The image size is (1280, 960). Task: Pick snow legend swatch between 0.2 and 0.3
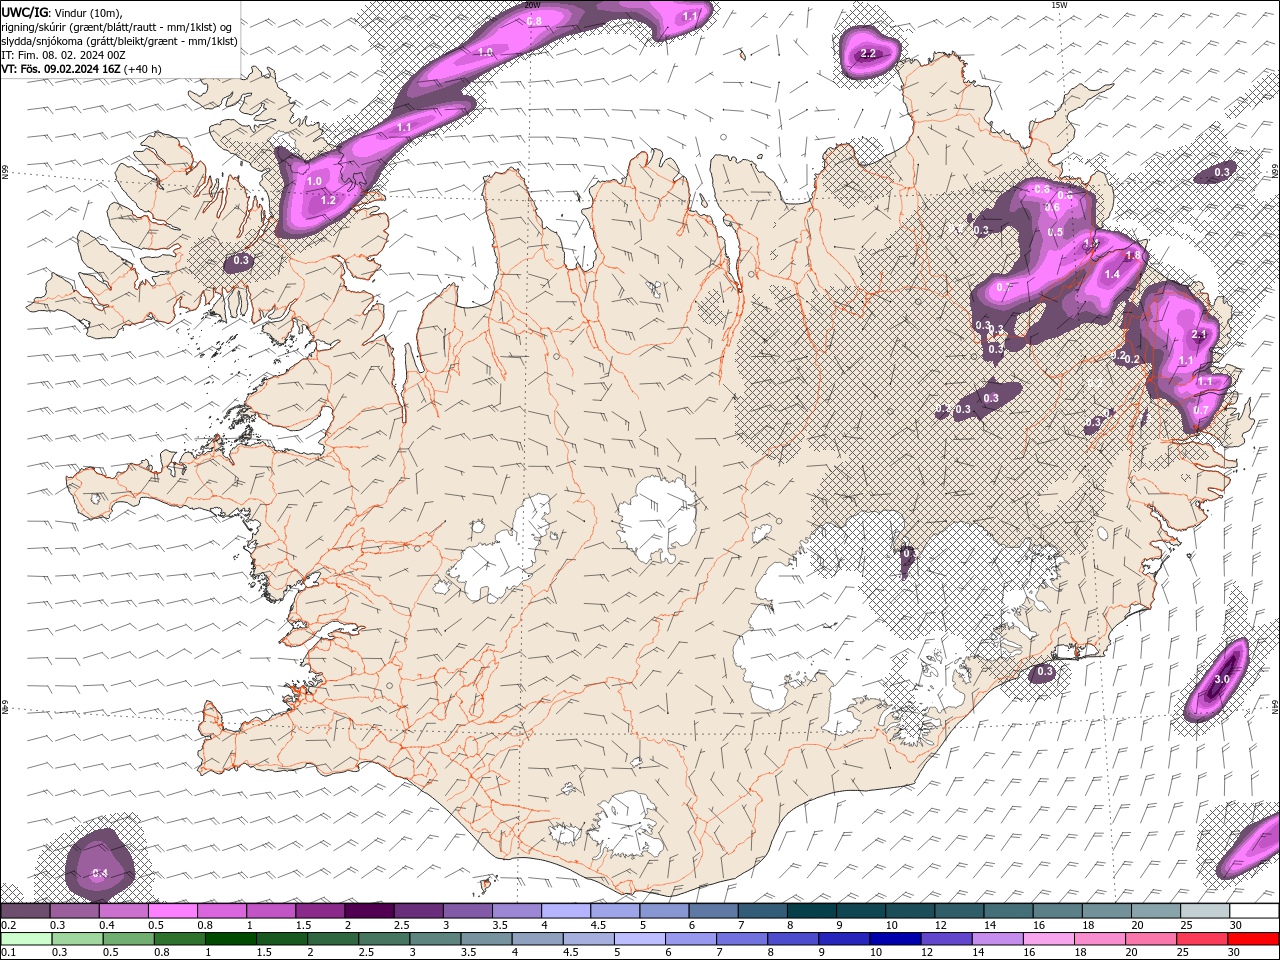(x=25, y=911)
